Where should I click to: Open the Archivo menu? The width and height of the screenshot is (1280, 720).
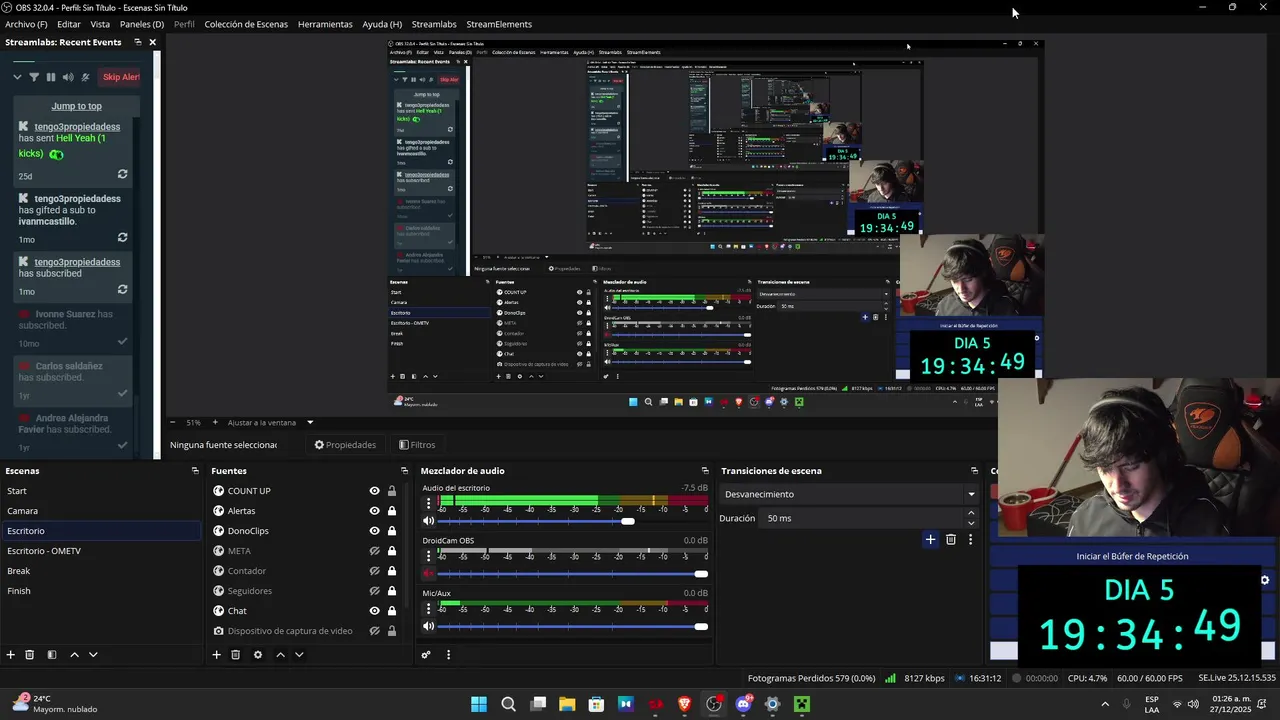click(x=26, y=24)
